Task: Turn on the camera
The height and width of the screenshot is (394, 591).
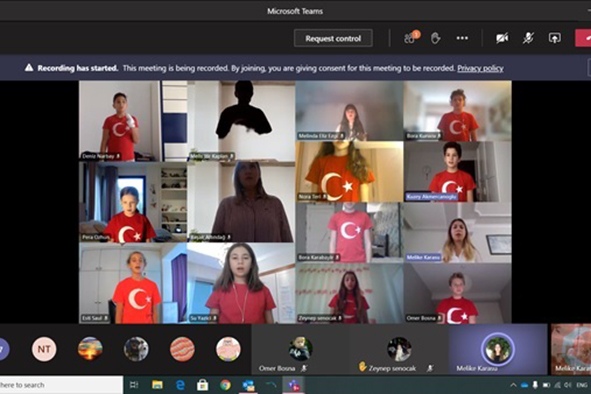Action: (502, 38)
